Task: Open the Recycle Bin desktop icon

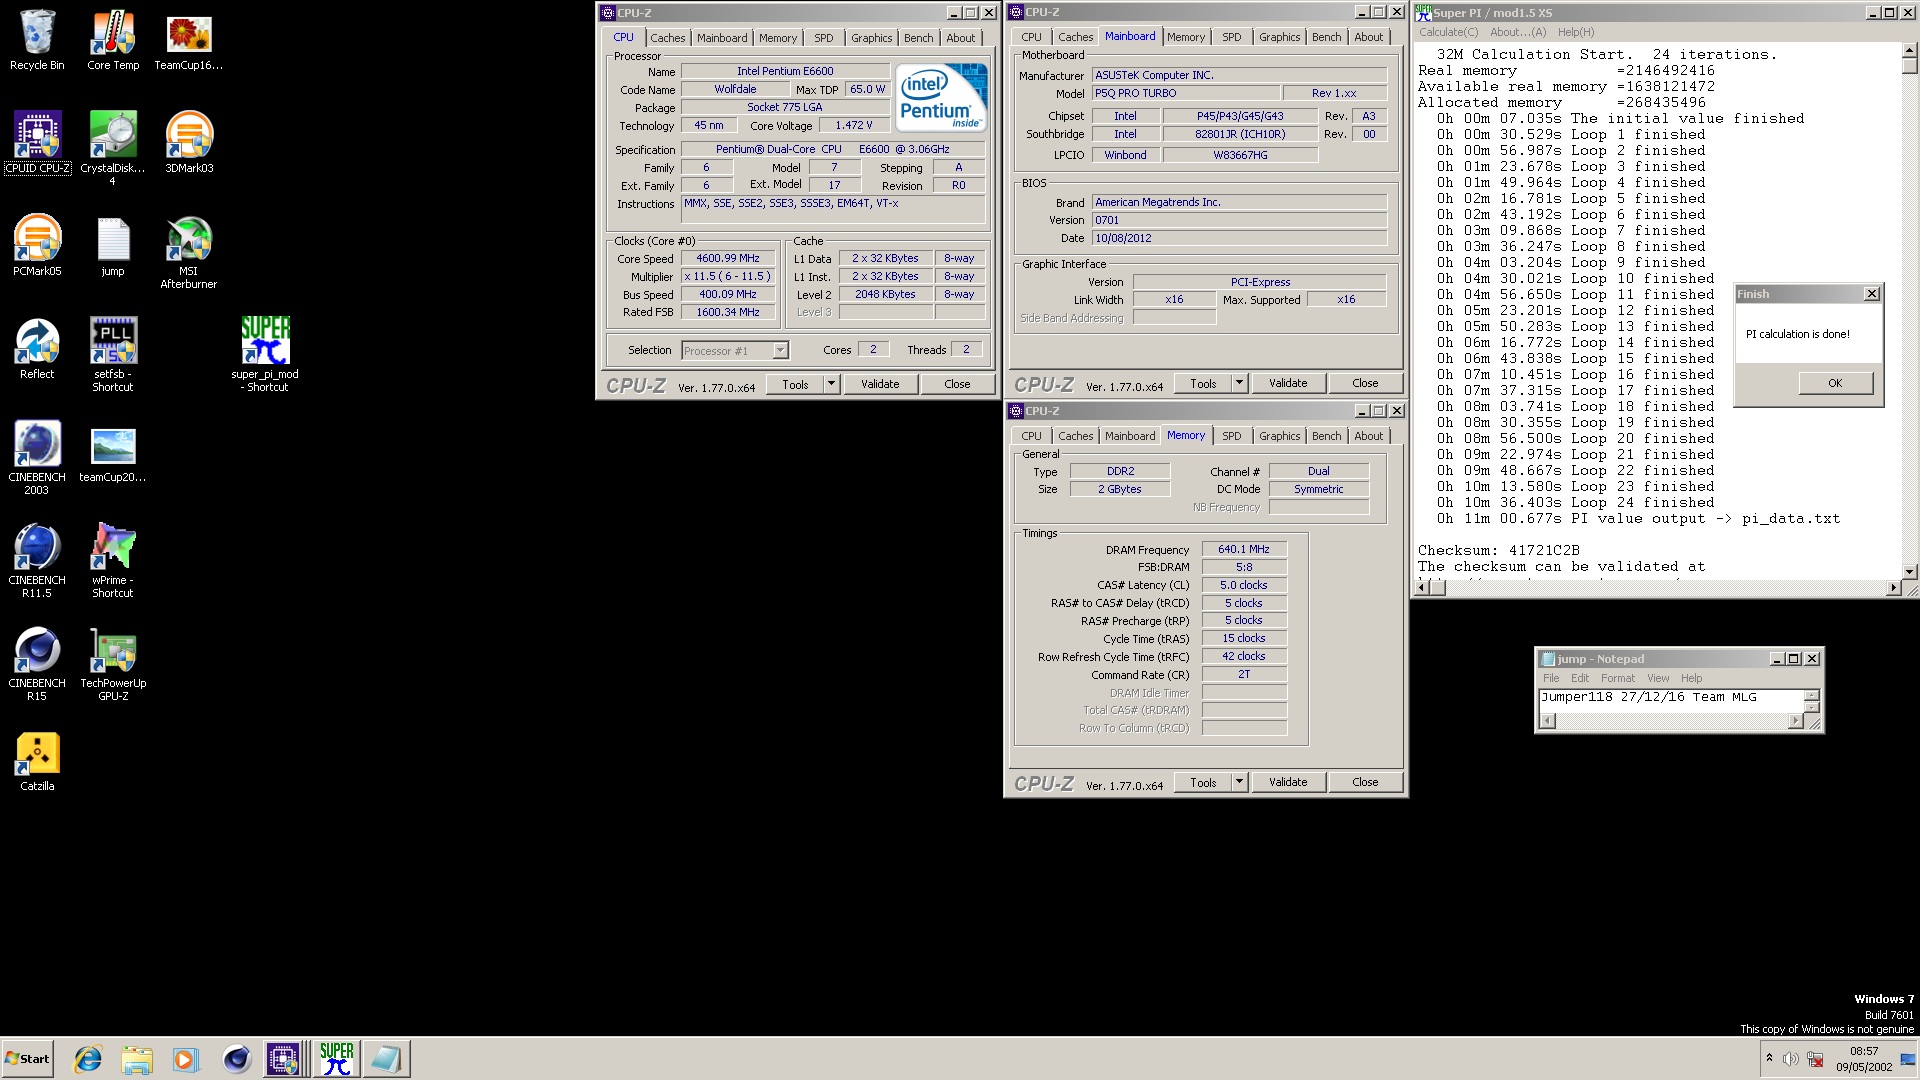Action: pyautogui.click(x=37, y=40)
